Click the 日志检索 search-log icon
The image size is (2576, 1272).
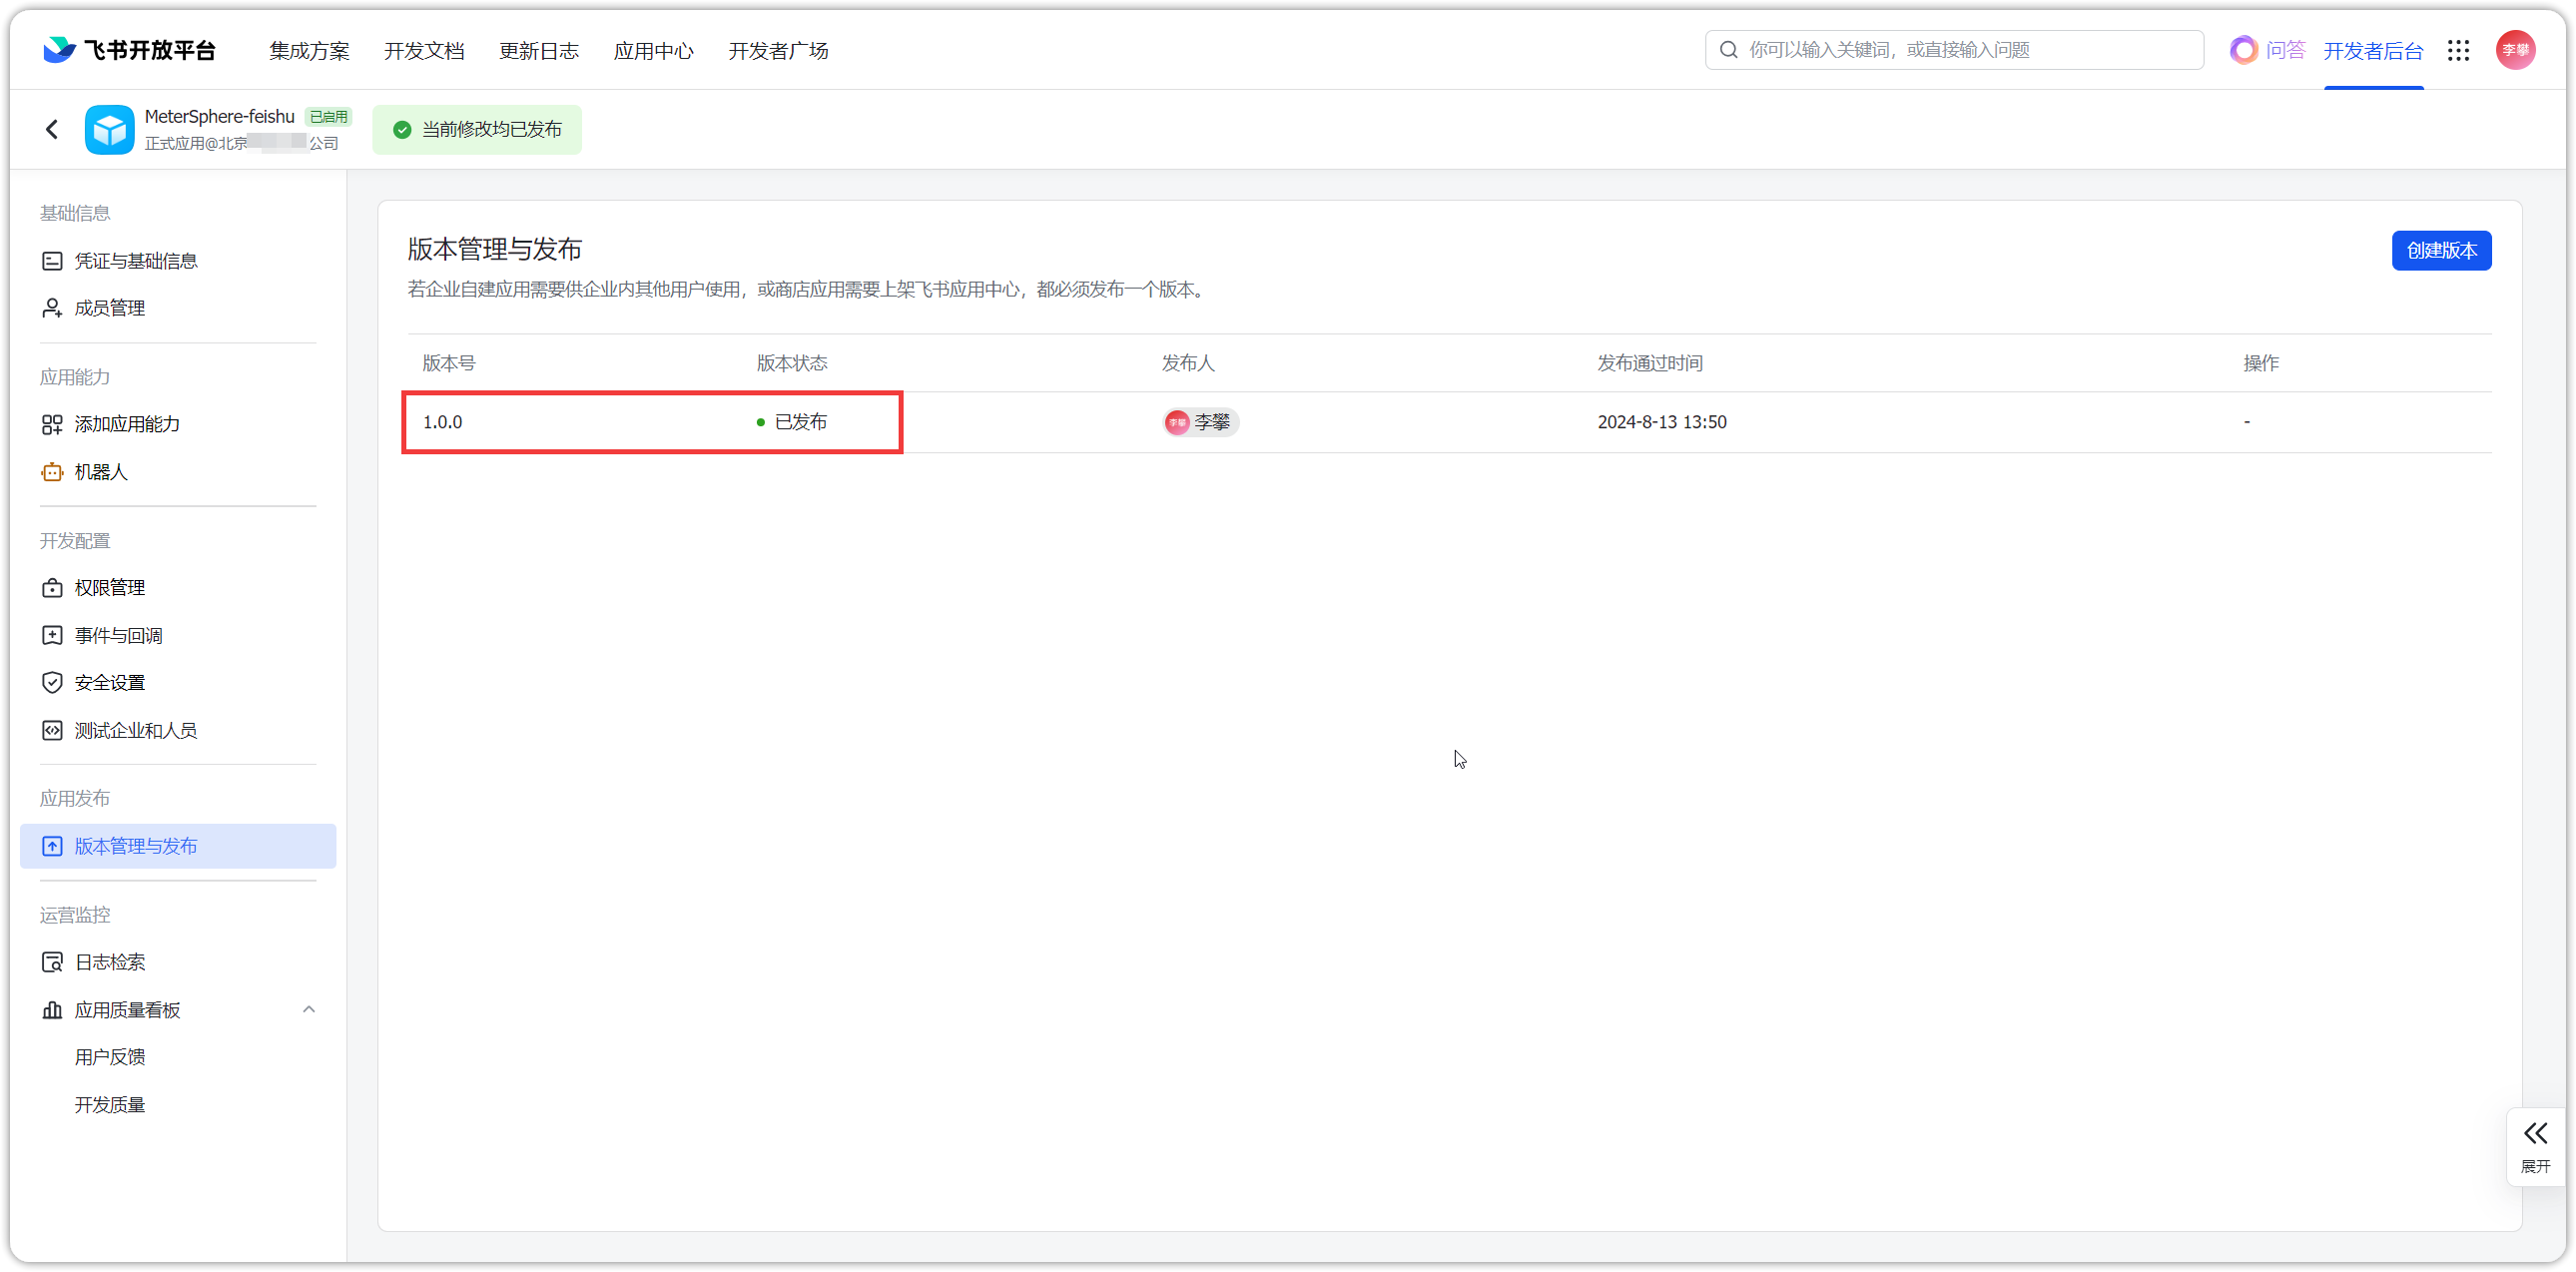coord(52,962)
